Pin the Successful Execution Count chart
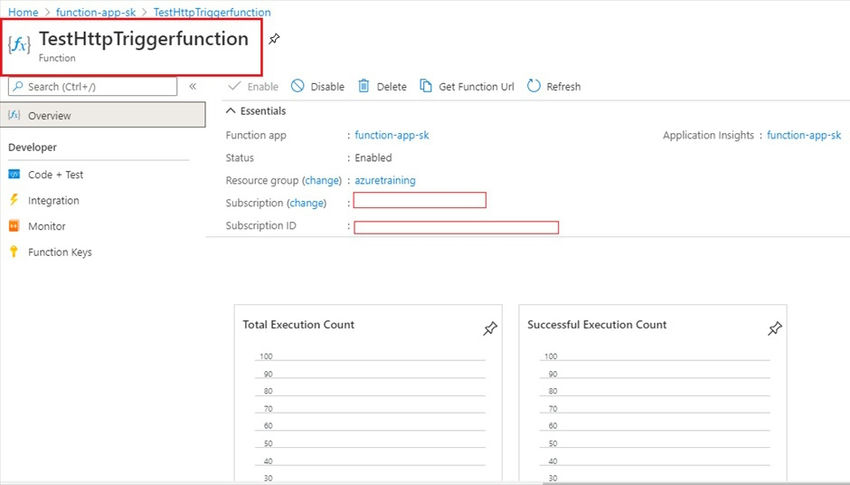Viewport: 850px width, 485px height. (x=775, y=328)
